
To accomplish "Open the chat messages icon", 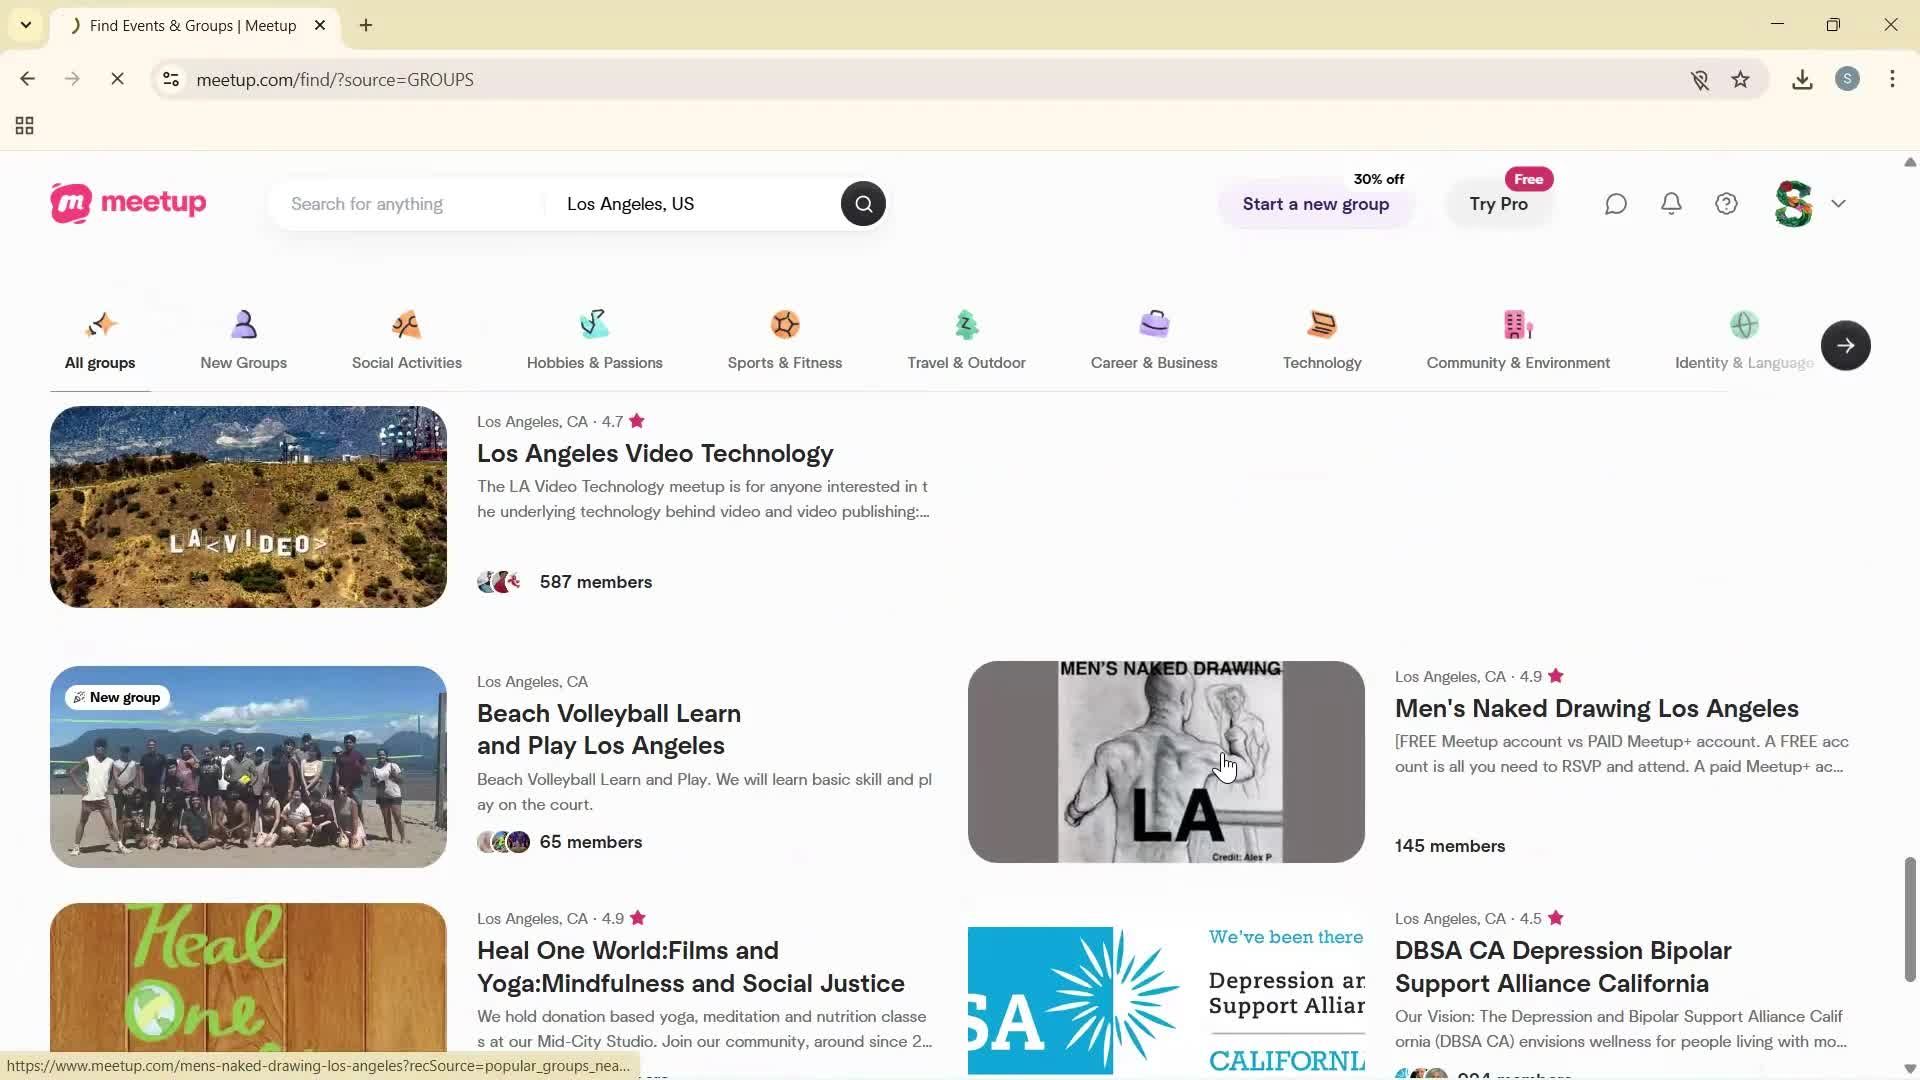I will pos(1616,203).
